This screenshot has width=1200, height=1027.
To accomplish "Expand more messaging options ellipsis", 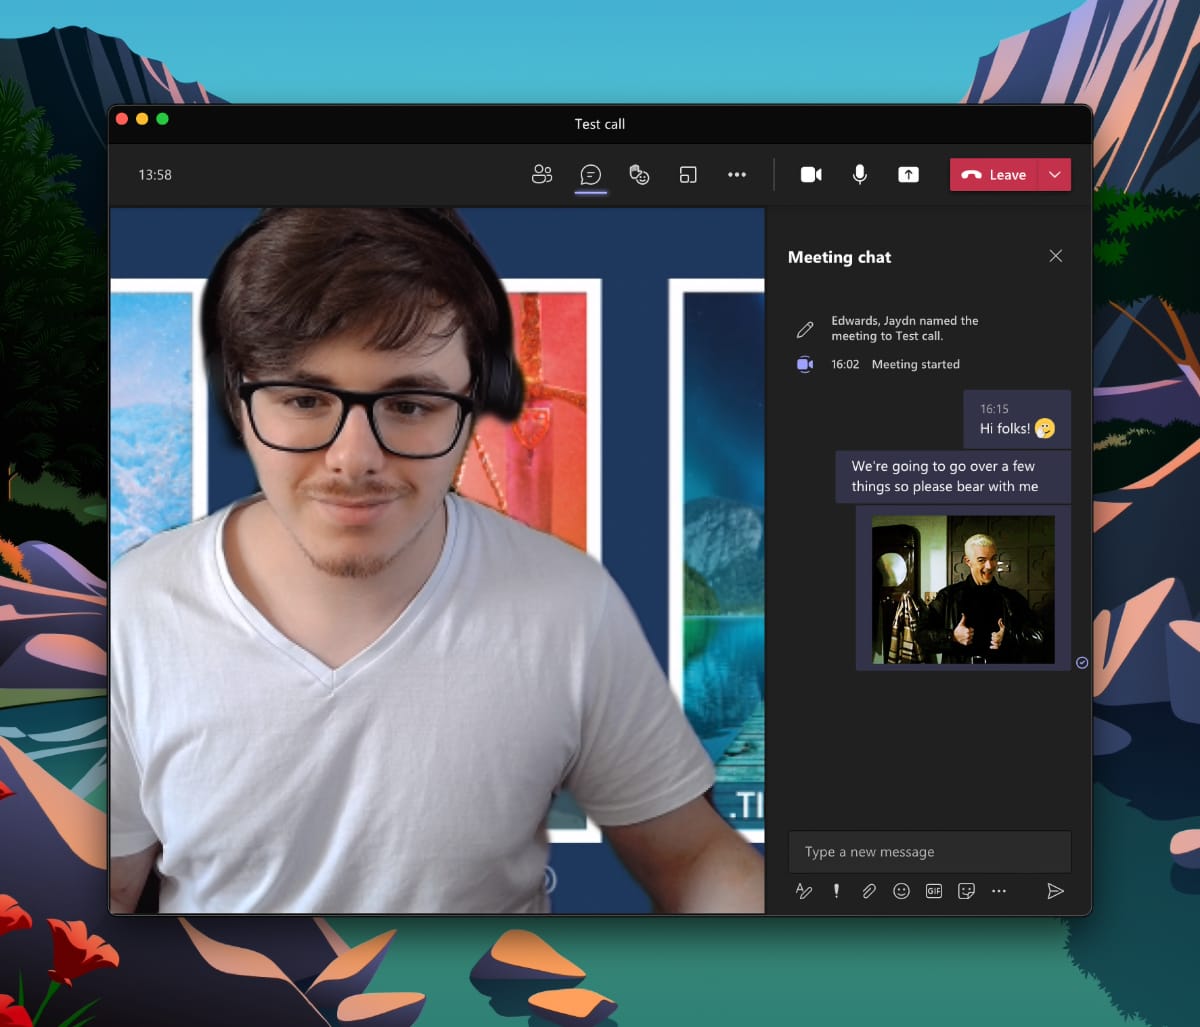I will [999, 891].
